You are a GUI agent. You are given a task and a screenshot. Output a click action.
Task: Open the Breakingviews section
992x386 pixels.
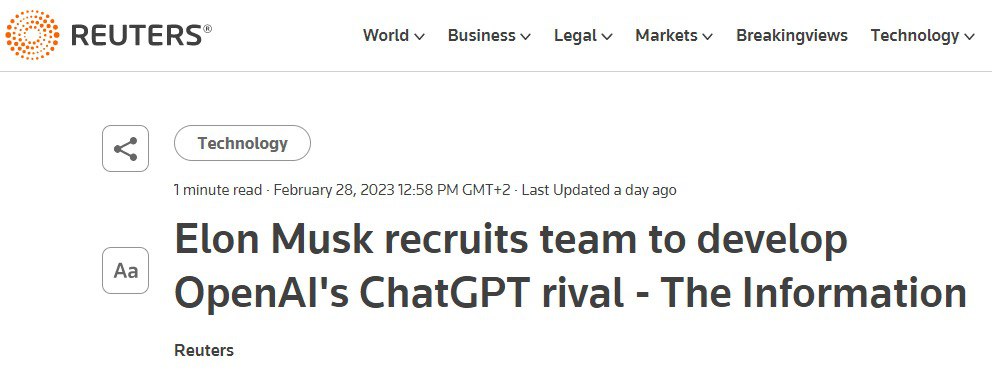(x=791, y=35)
